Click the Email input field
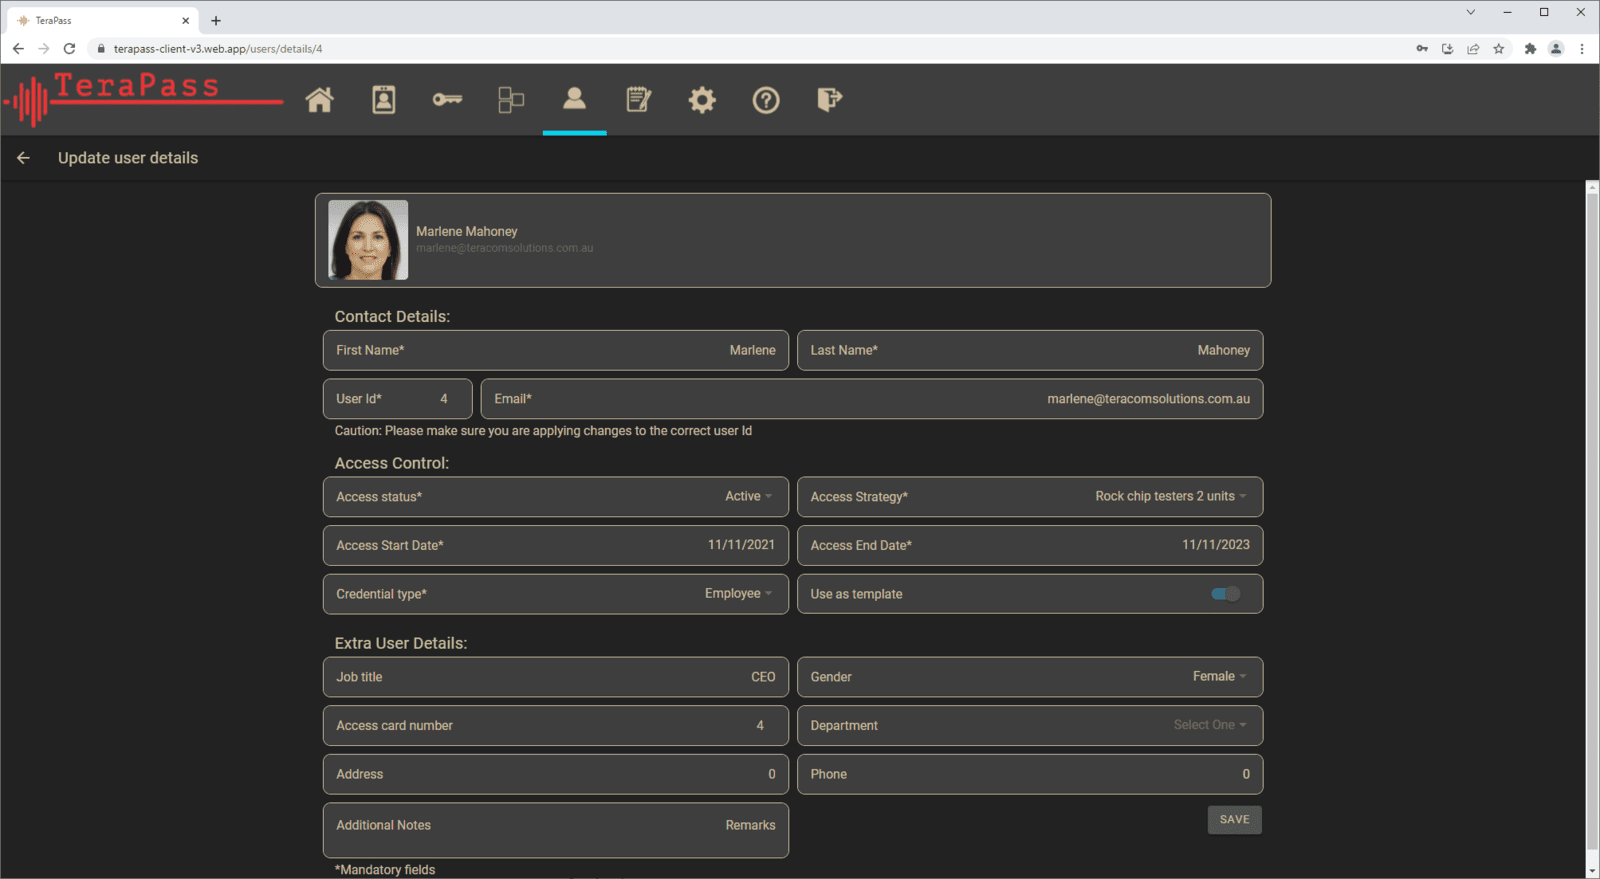Image resolution: width=1600 pixels, height=879 pixels. coord(872,399)
